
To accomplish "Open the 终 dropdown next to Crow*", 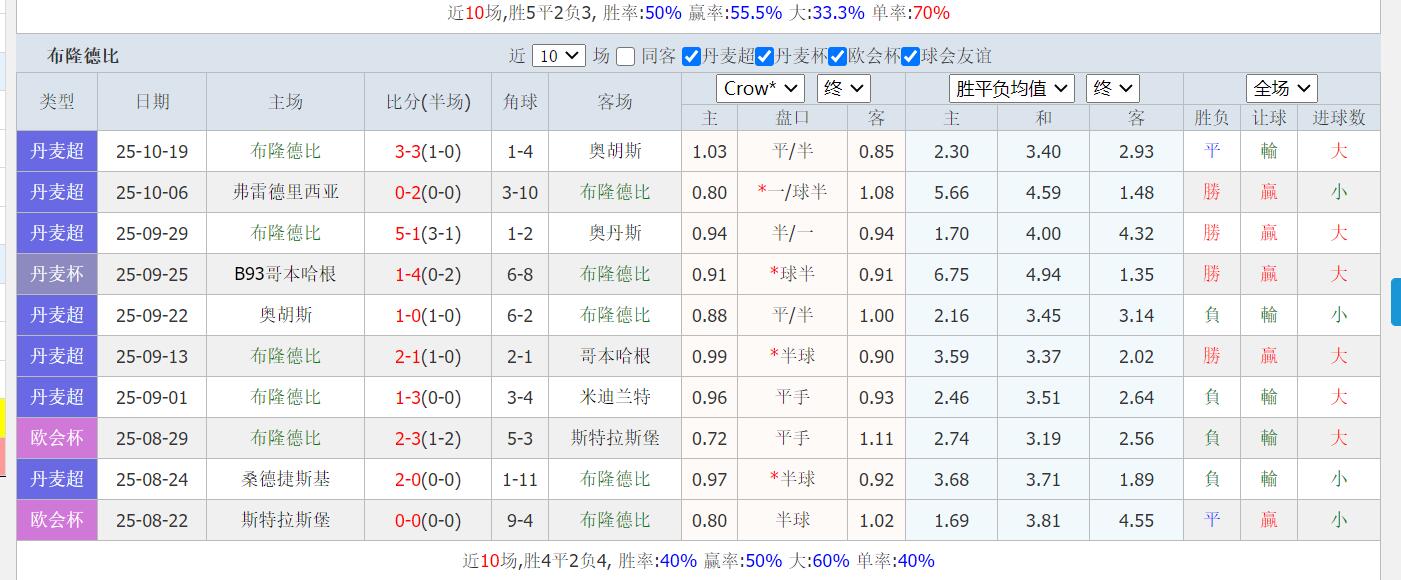I will click(x=843, y=88).
